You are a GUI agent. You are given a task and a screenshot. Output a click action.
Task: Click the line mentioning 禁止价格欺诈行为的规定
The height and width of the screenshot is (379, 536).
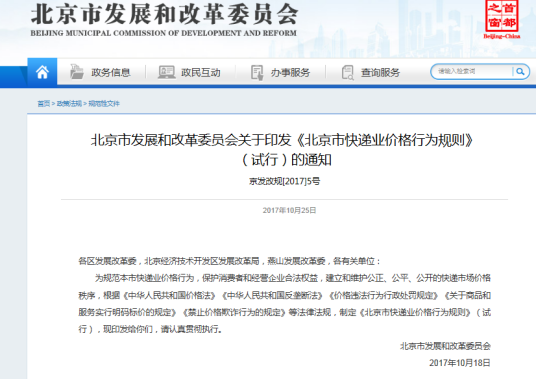tap(284, 312)
